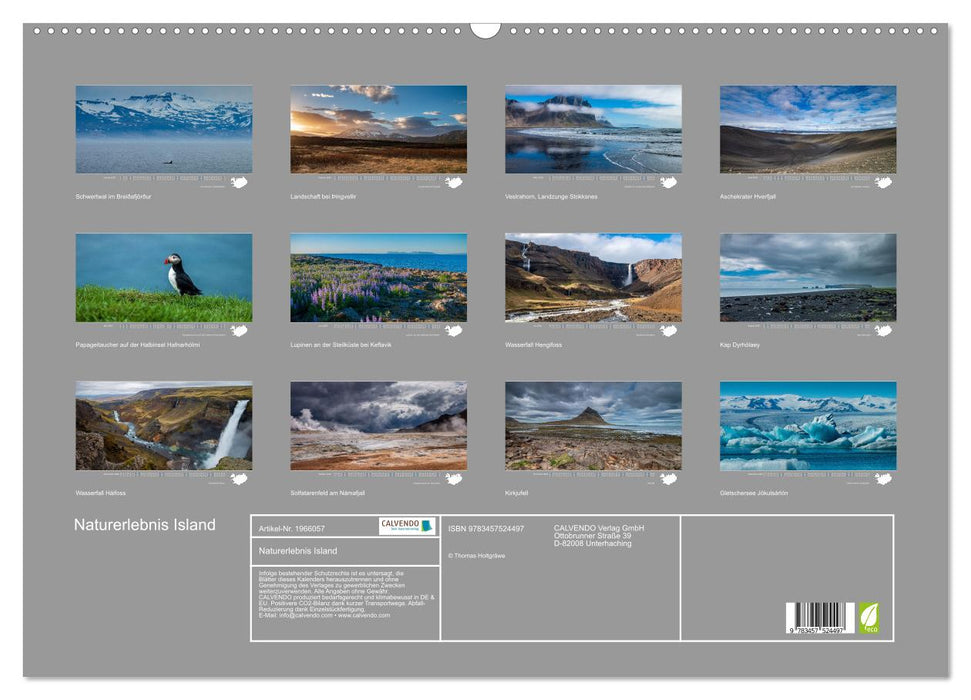Click the Iceland map icon beside Wasserfall Hengifoss

[x=668, y=330]
